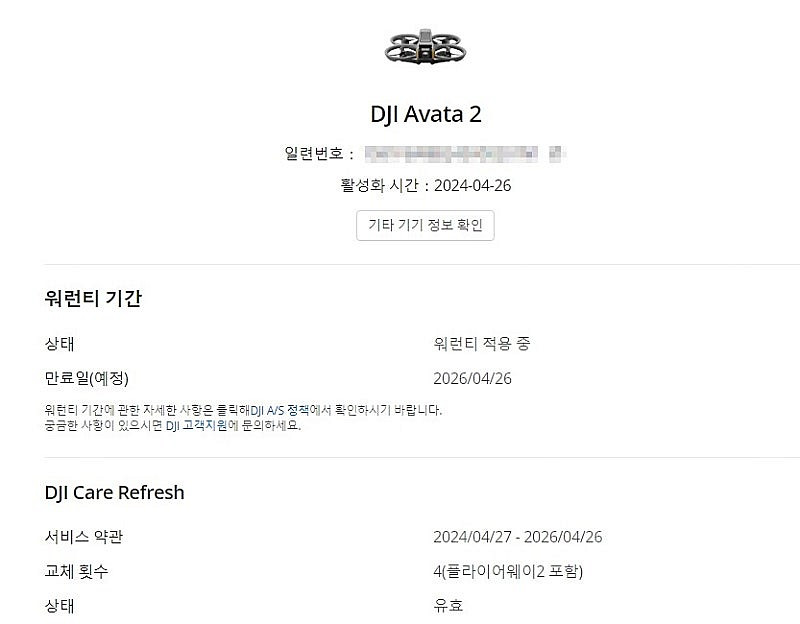This screenshot has height=624, width=800.
Task: Click the 워런티 적용 중 status text
Action: [x=482, y=345]
